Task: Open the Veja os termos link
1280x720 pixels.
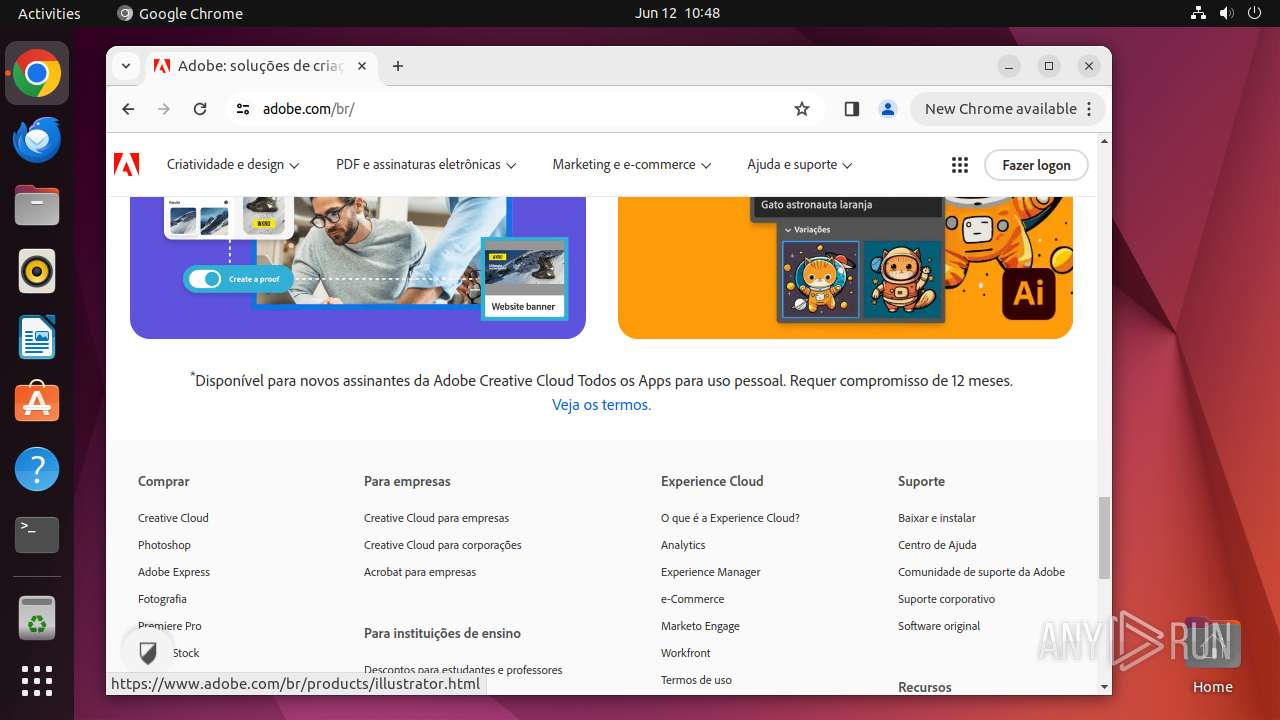Action: tap(601, 405)
